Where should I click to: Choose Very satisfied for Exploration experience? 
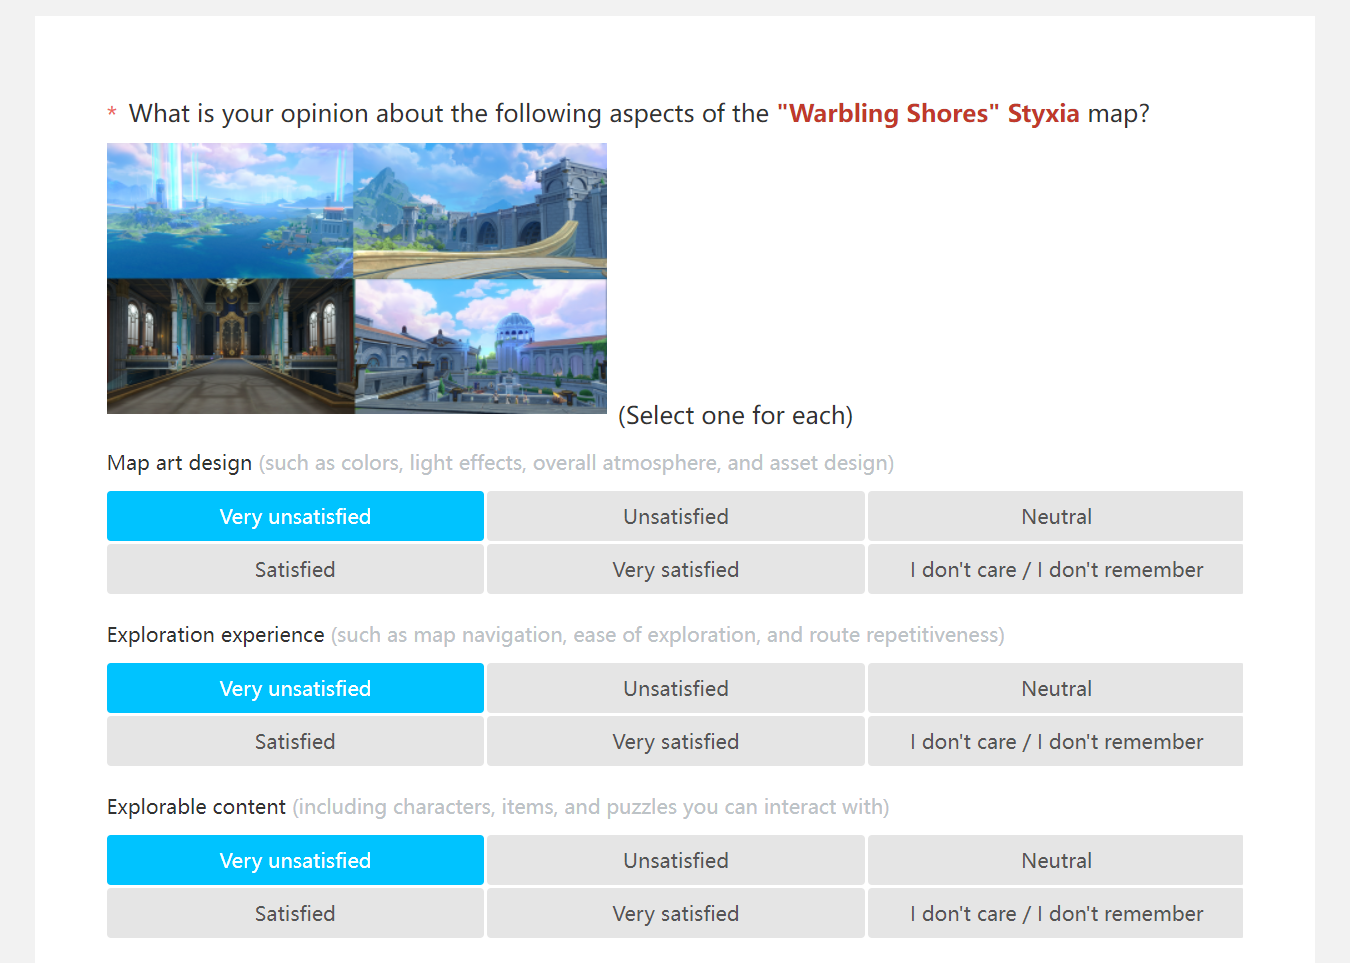point(676,741)
